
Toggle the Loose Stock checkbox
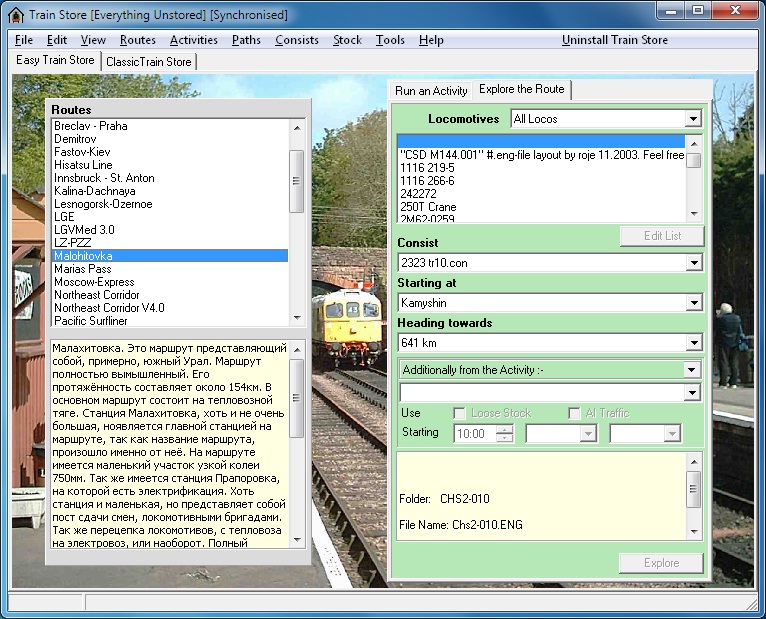pos(460,413)
